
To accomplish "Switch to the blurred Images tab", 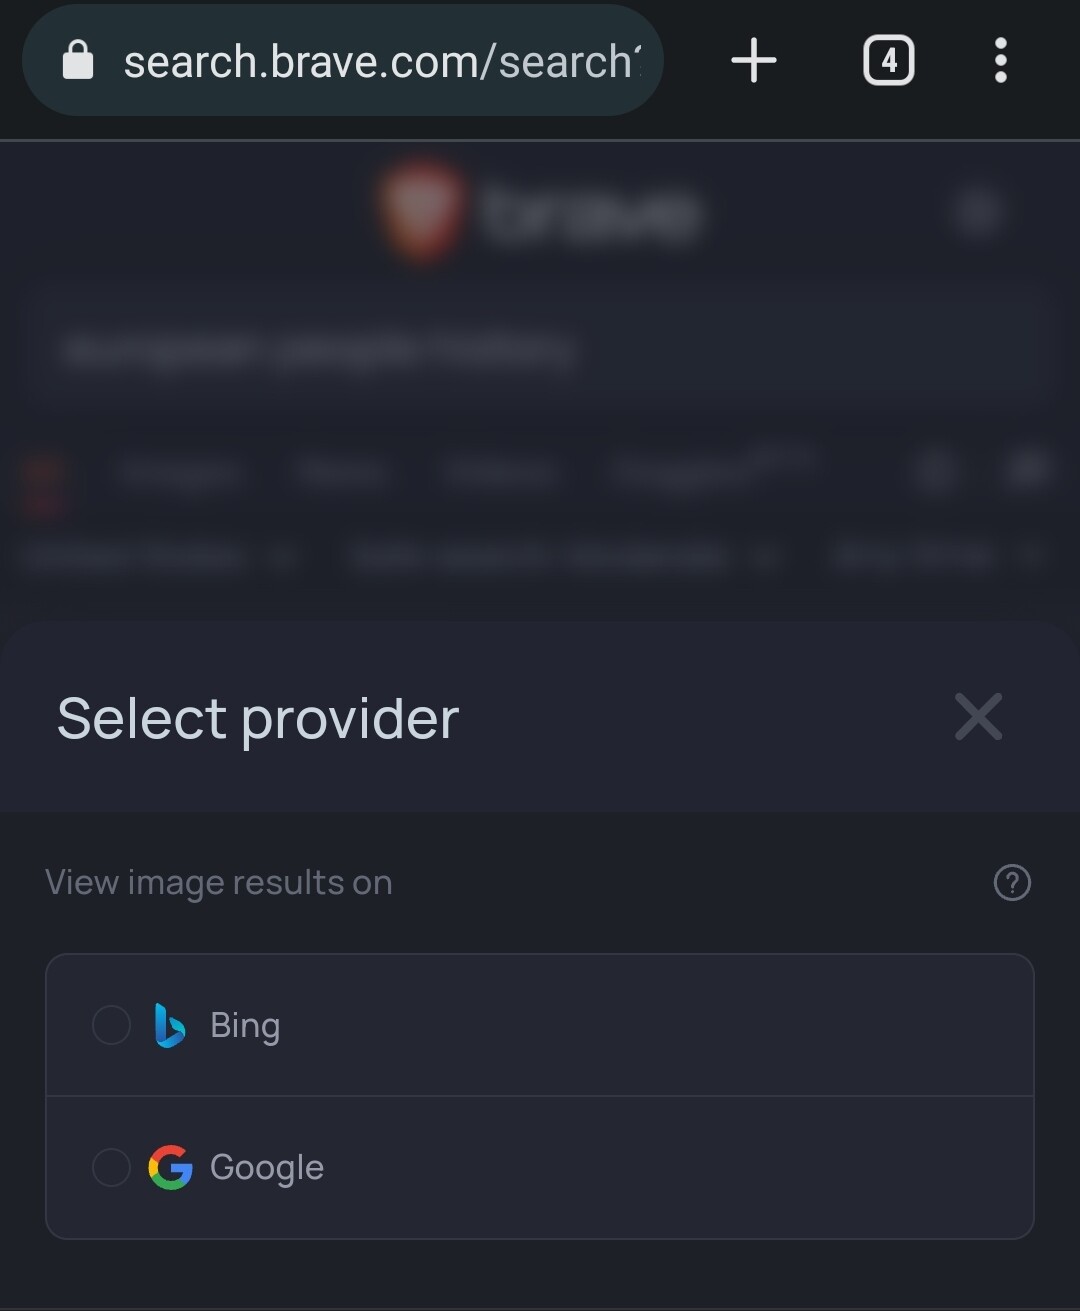I will point(180,472).
